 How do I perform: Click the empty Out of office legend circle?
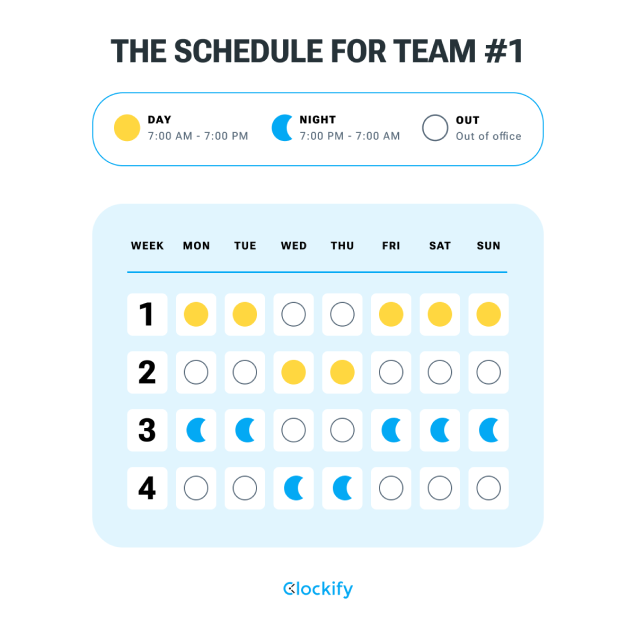tap(435, 128)
